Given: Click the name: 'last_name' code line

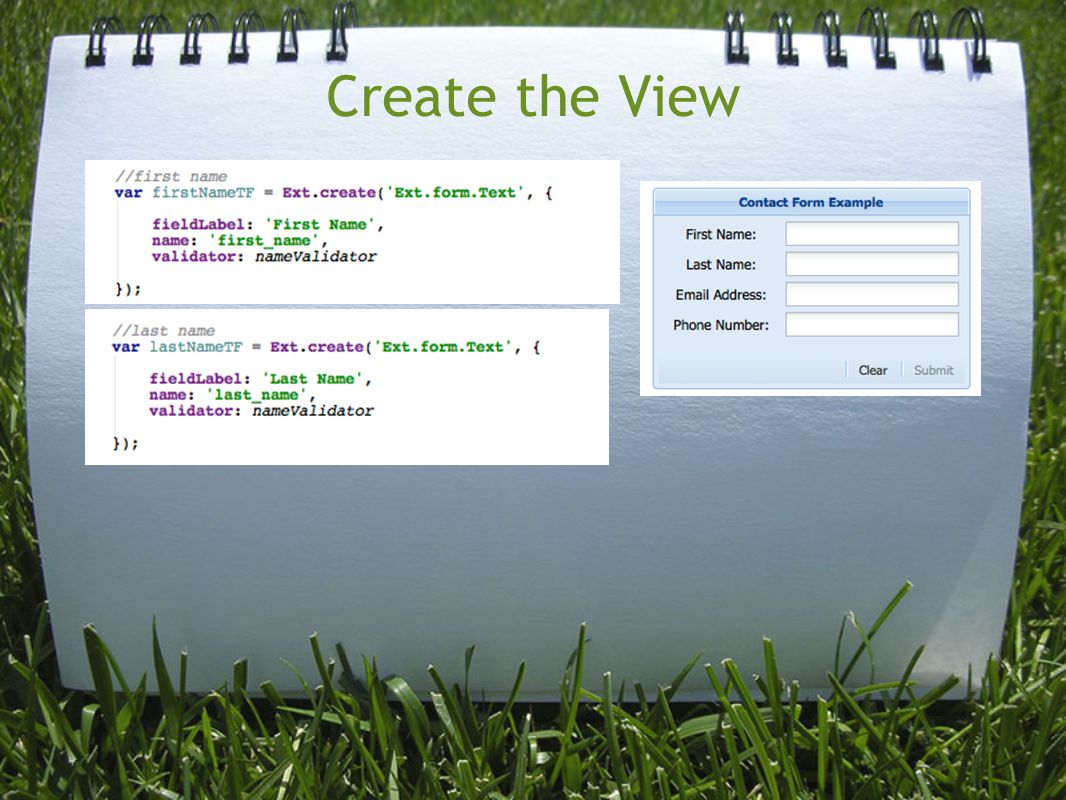Looking at the screenshot, I should point(232,395).
